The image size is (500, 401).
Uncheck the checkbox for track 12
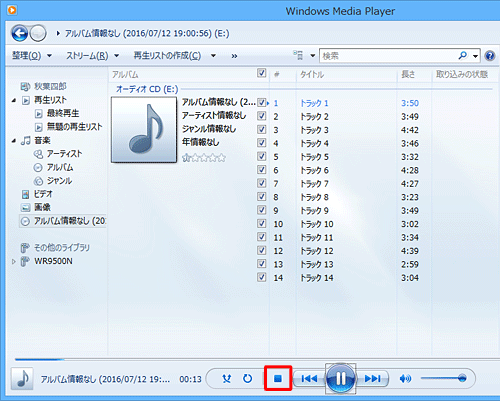pyautogui.click(x=262, y=250)
